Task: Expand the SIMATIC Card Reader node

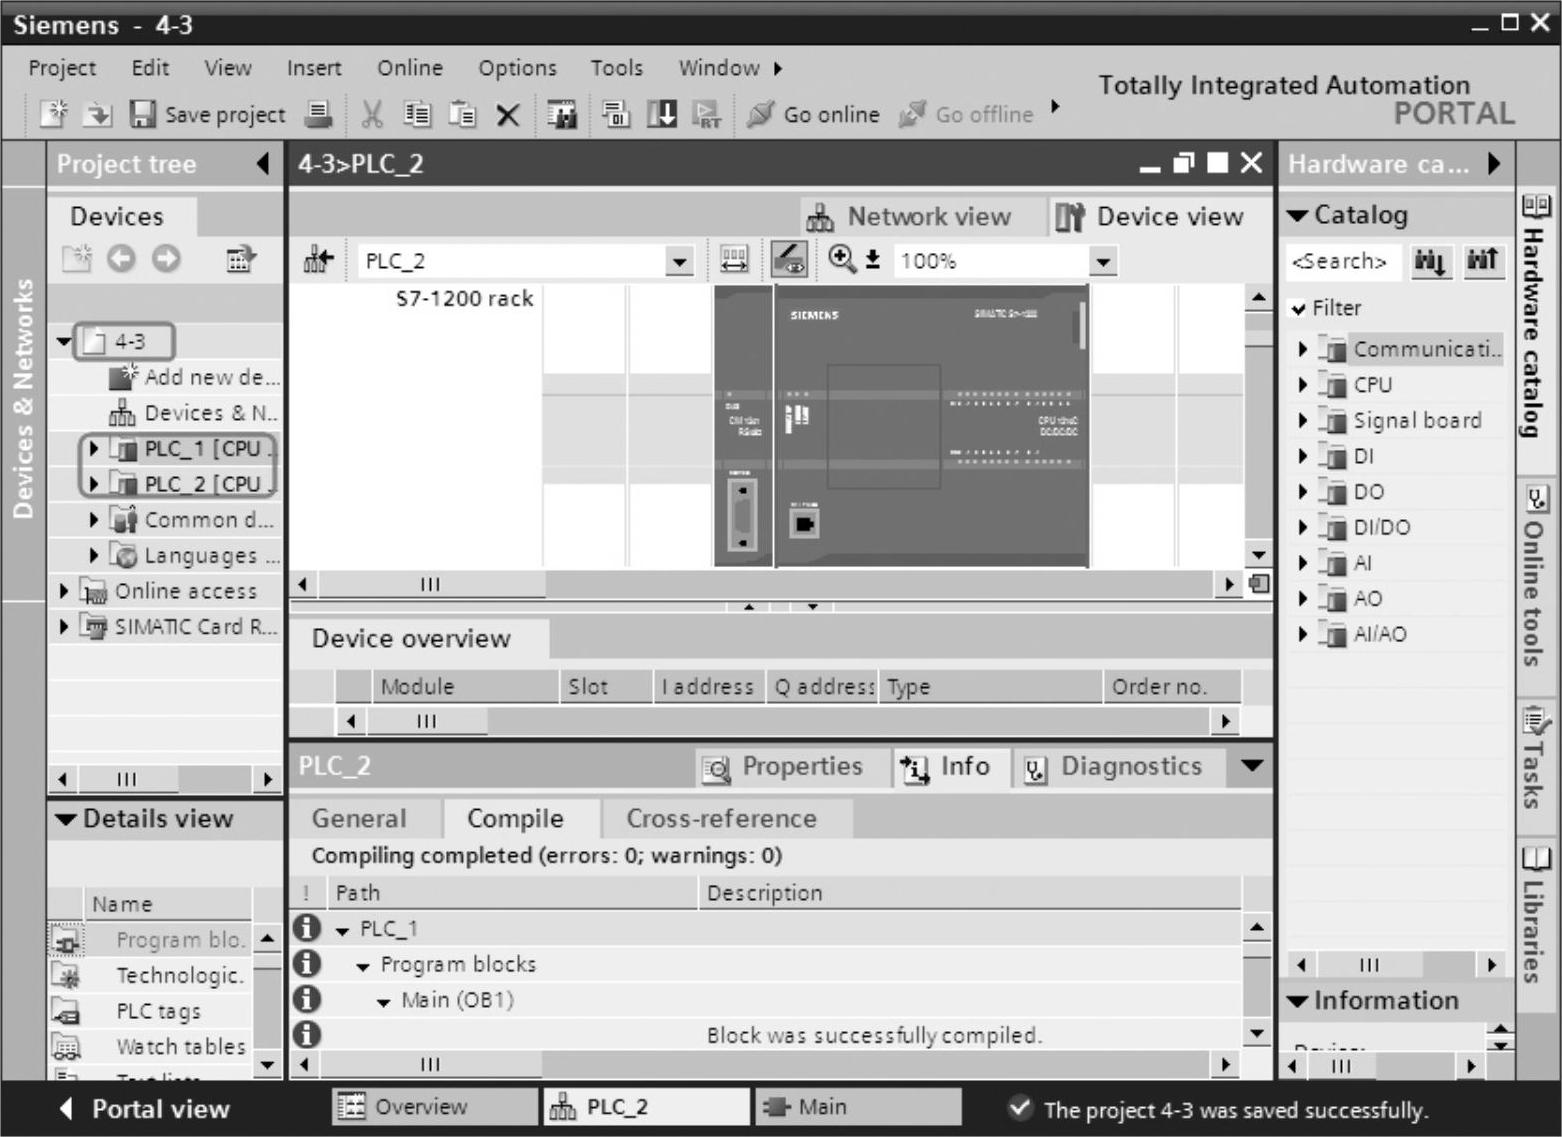Action: pyautogui.click(x=64, y=627)
